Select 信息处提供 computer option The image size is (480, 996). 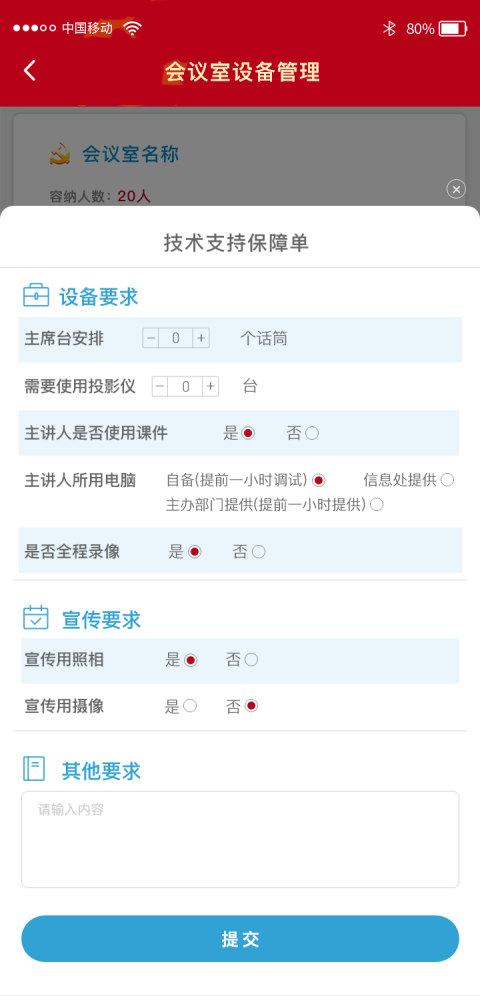tap(447, 480)
